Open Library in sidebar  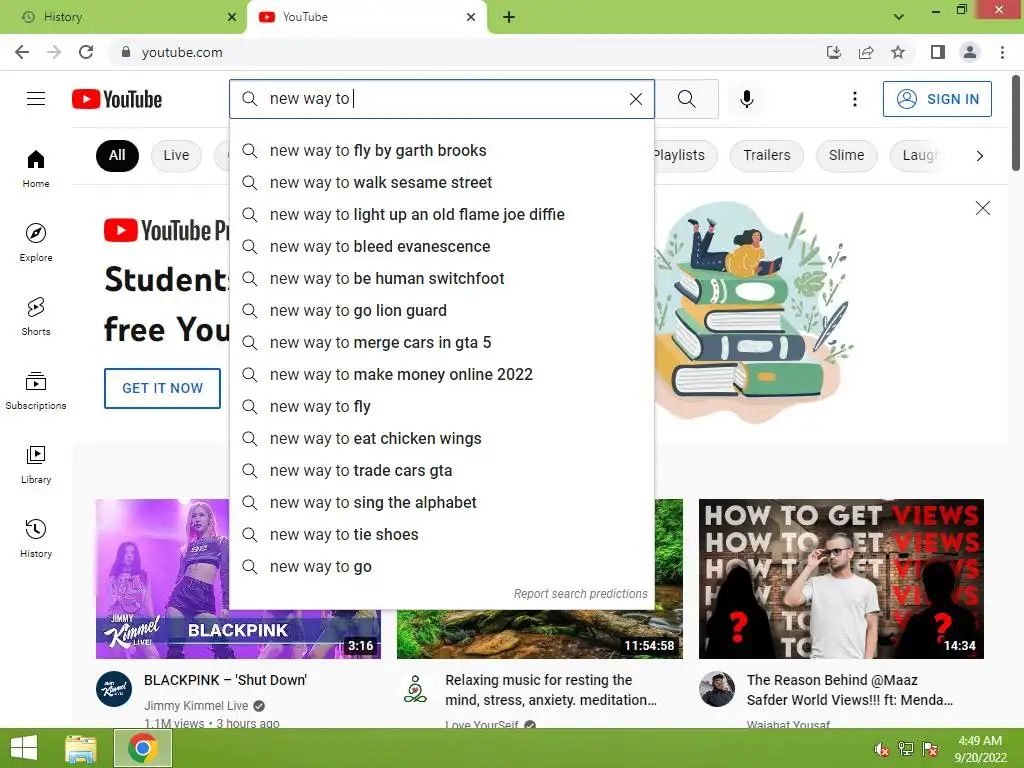(x=36, y=464)
